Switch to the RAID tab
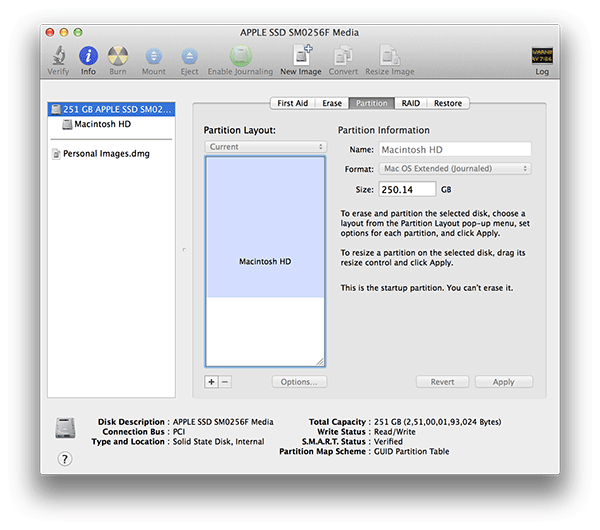 [x=410, y=103]
